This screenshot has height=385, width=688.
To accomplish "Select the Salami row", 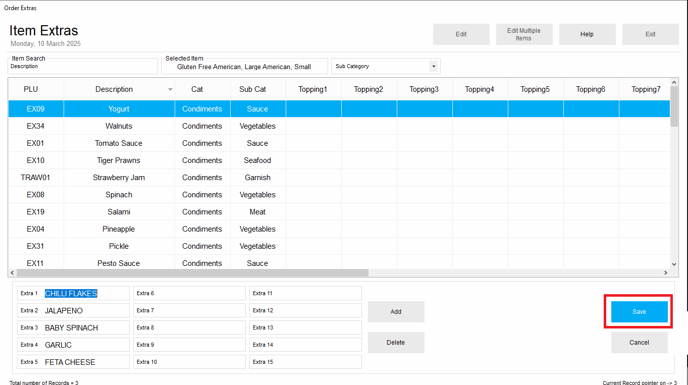I will pyautogui.click(x=339, y=212).
